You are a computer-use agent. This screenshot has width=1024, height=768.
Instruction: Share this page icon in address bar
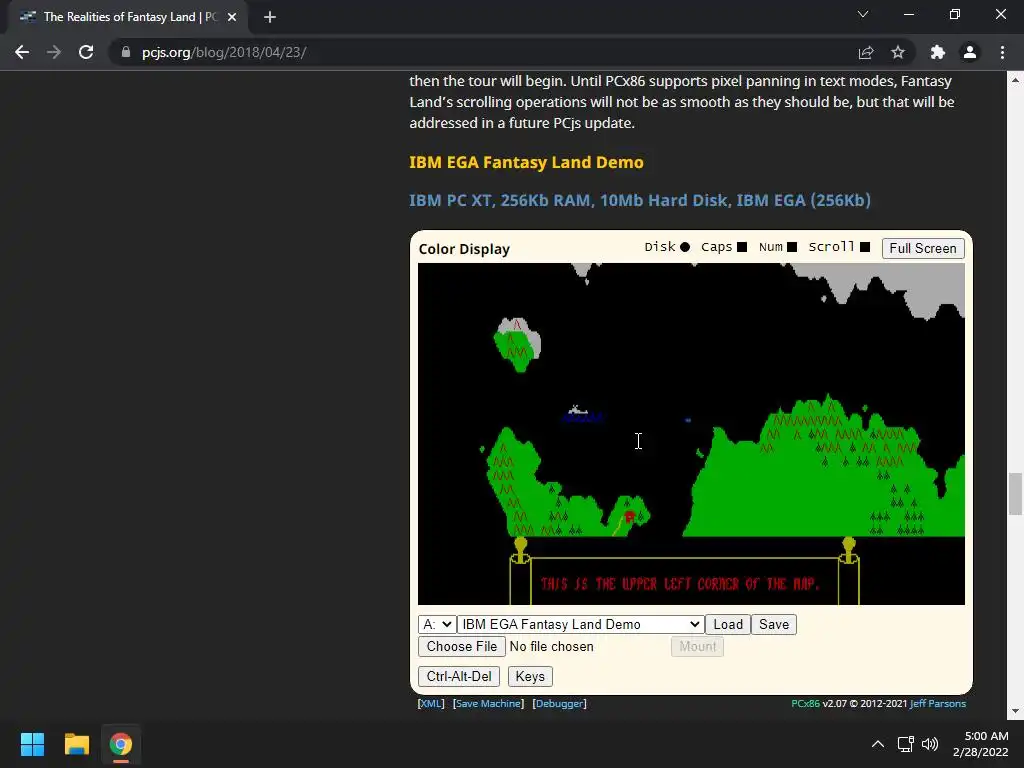[866, 52]
